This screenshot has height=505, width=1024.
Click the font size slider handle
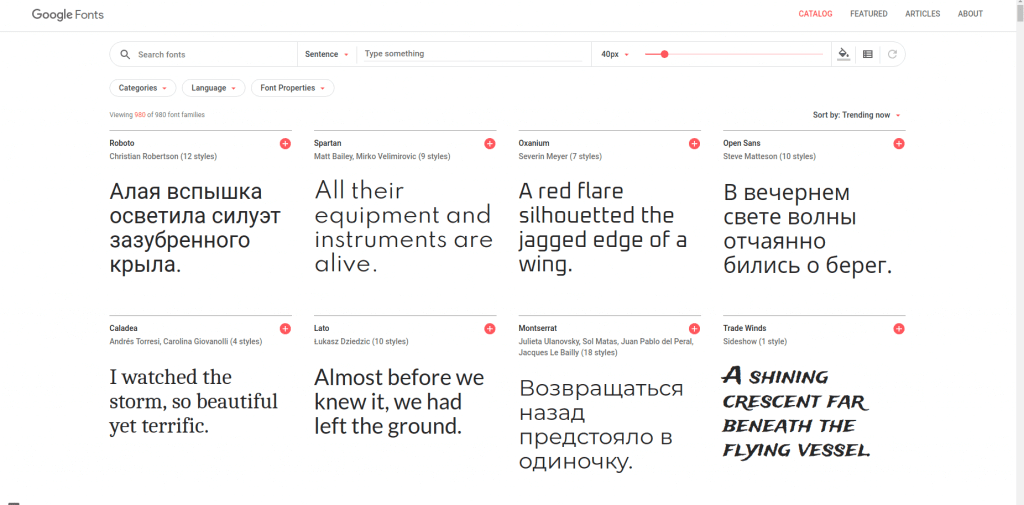[x=664, y=54]
